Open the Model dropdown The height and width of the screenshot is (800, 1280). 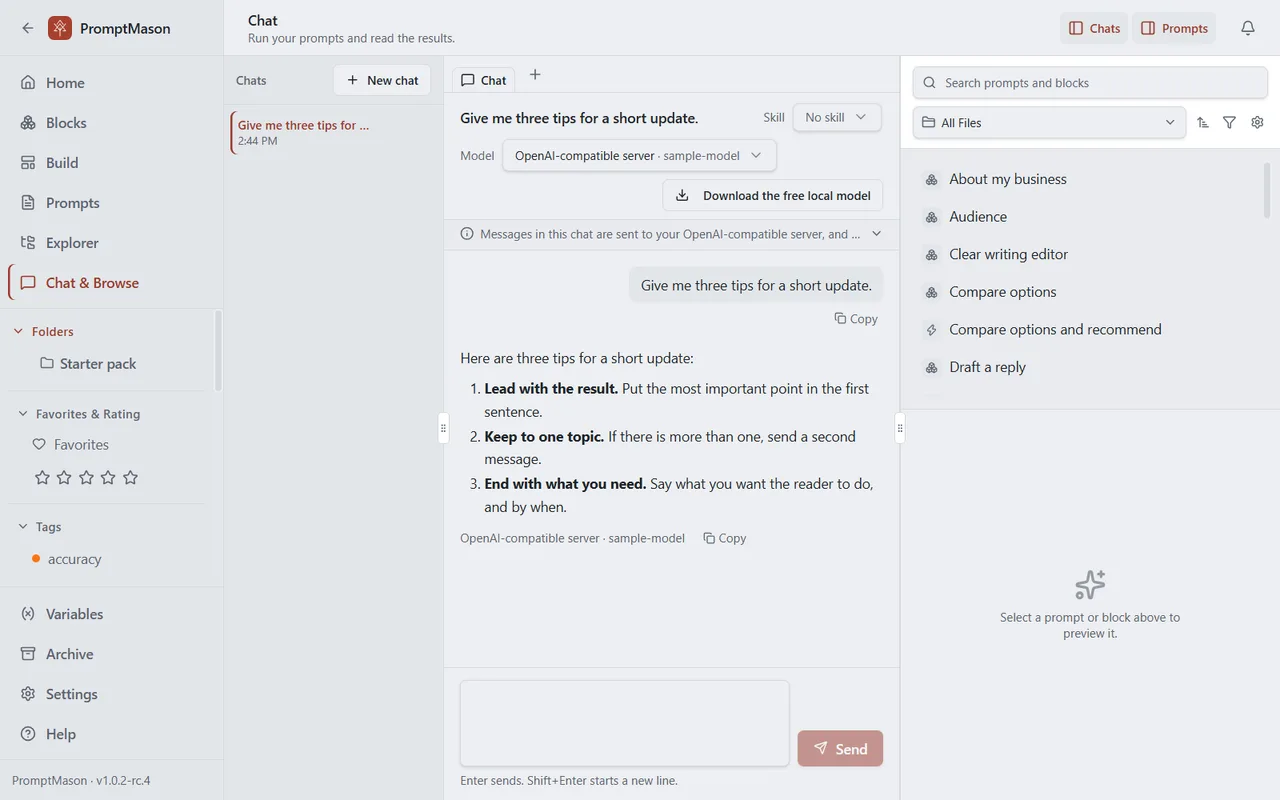coord(639,155)
